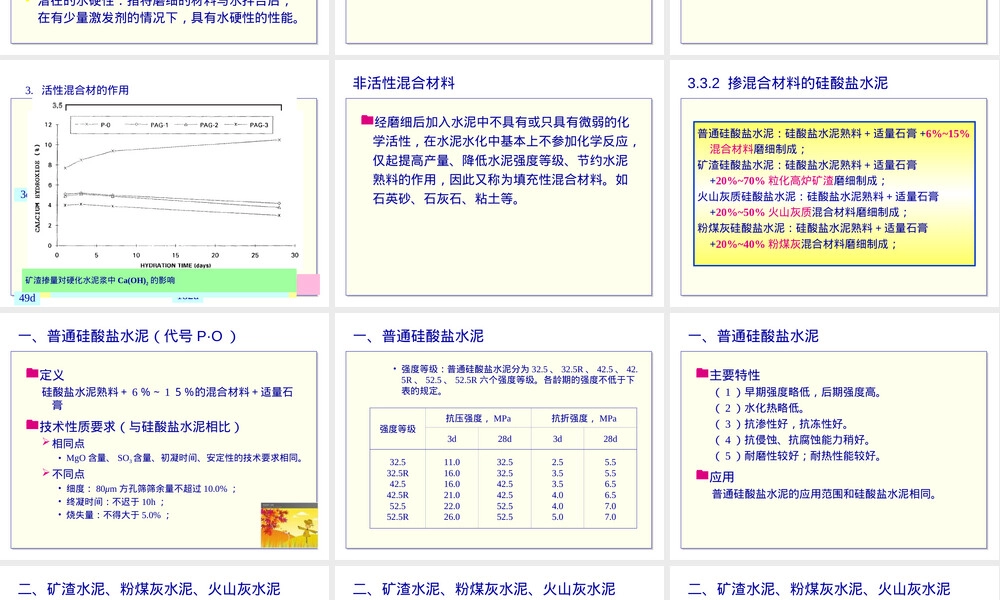
Task: Click the line starting '矿渣硅酸盐水泥：'
Action: (807, 165)
